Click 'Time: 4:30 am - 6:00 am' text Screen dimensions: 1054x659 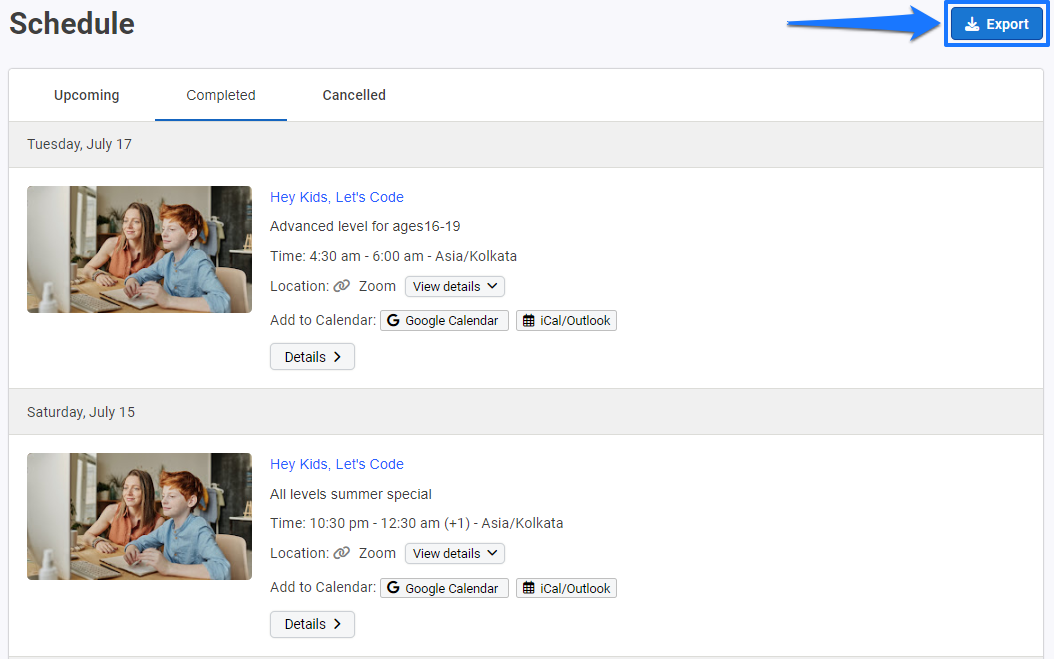click(347, 256)
